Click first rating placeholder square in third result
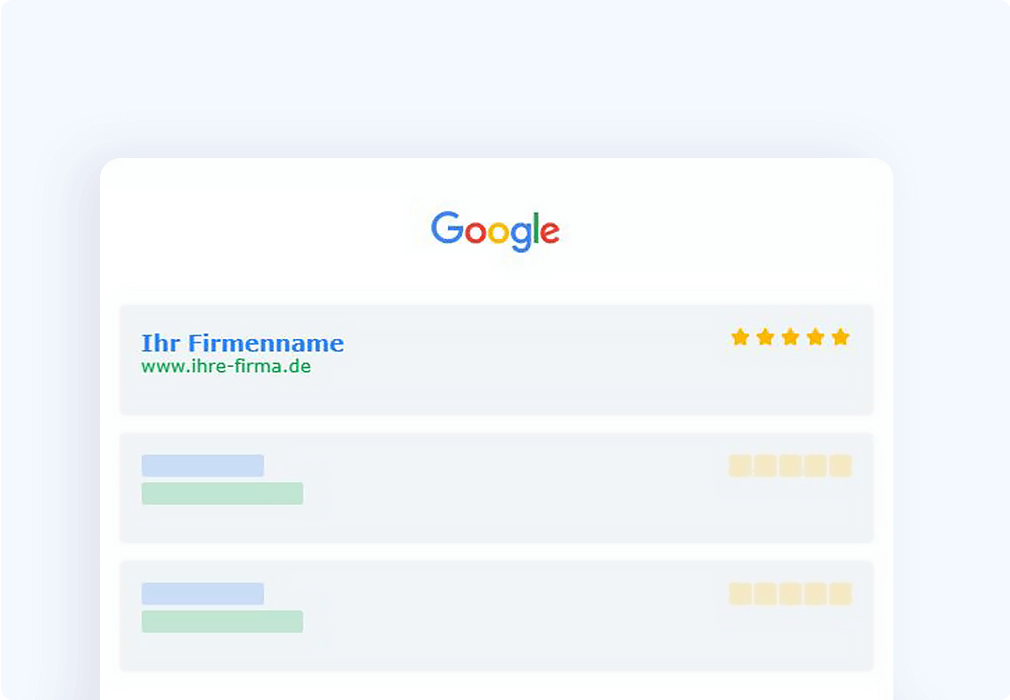The height and width of the screenshot is (700, 1010). (x=740, y=594)
